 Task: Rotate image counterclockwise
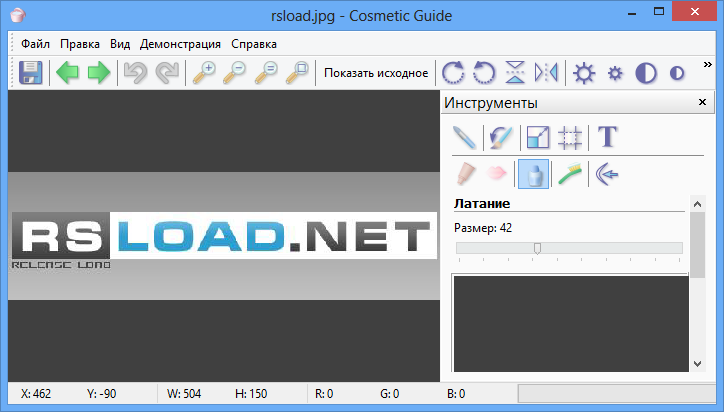484,73
